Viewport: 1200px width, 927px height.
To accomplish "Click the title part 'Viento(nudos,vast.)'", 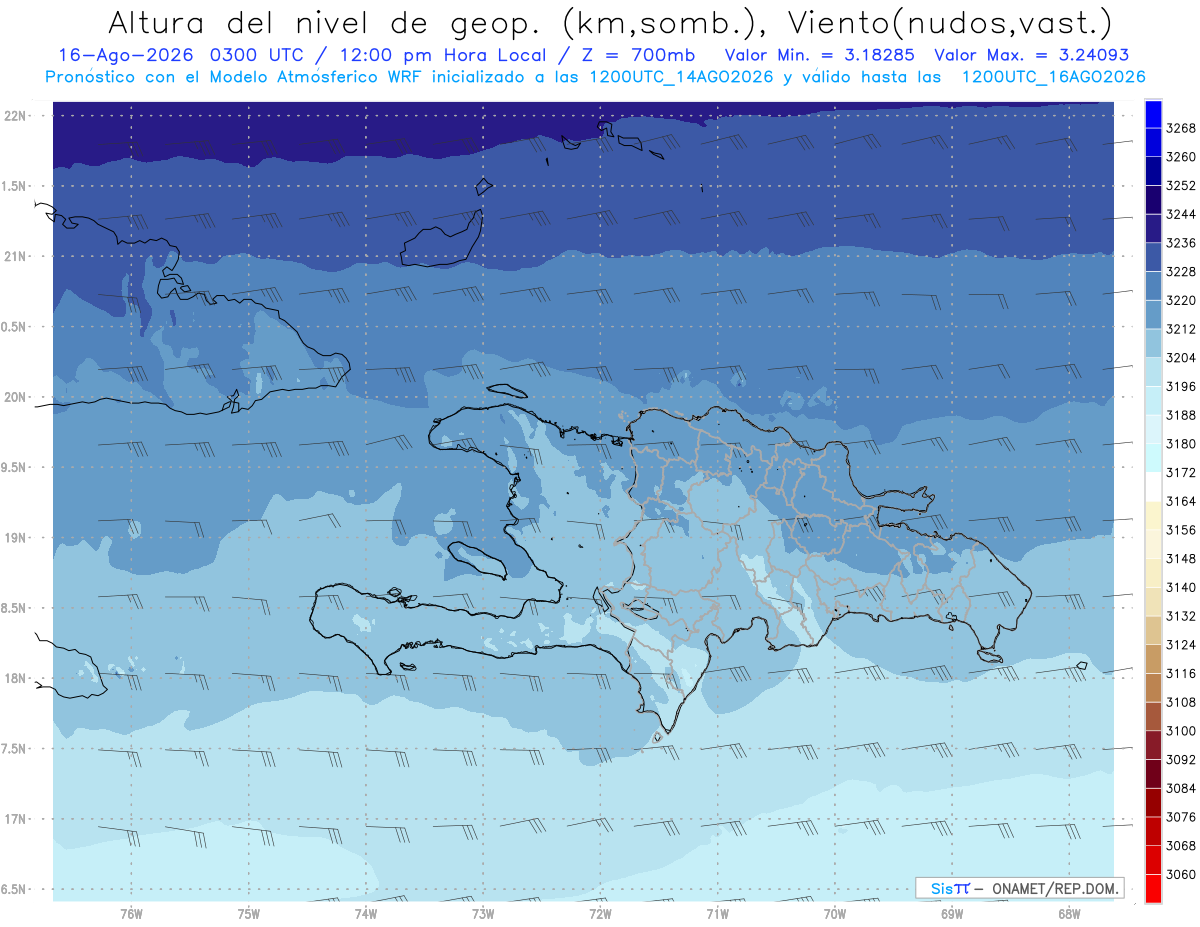I will [x=948, y=21].
